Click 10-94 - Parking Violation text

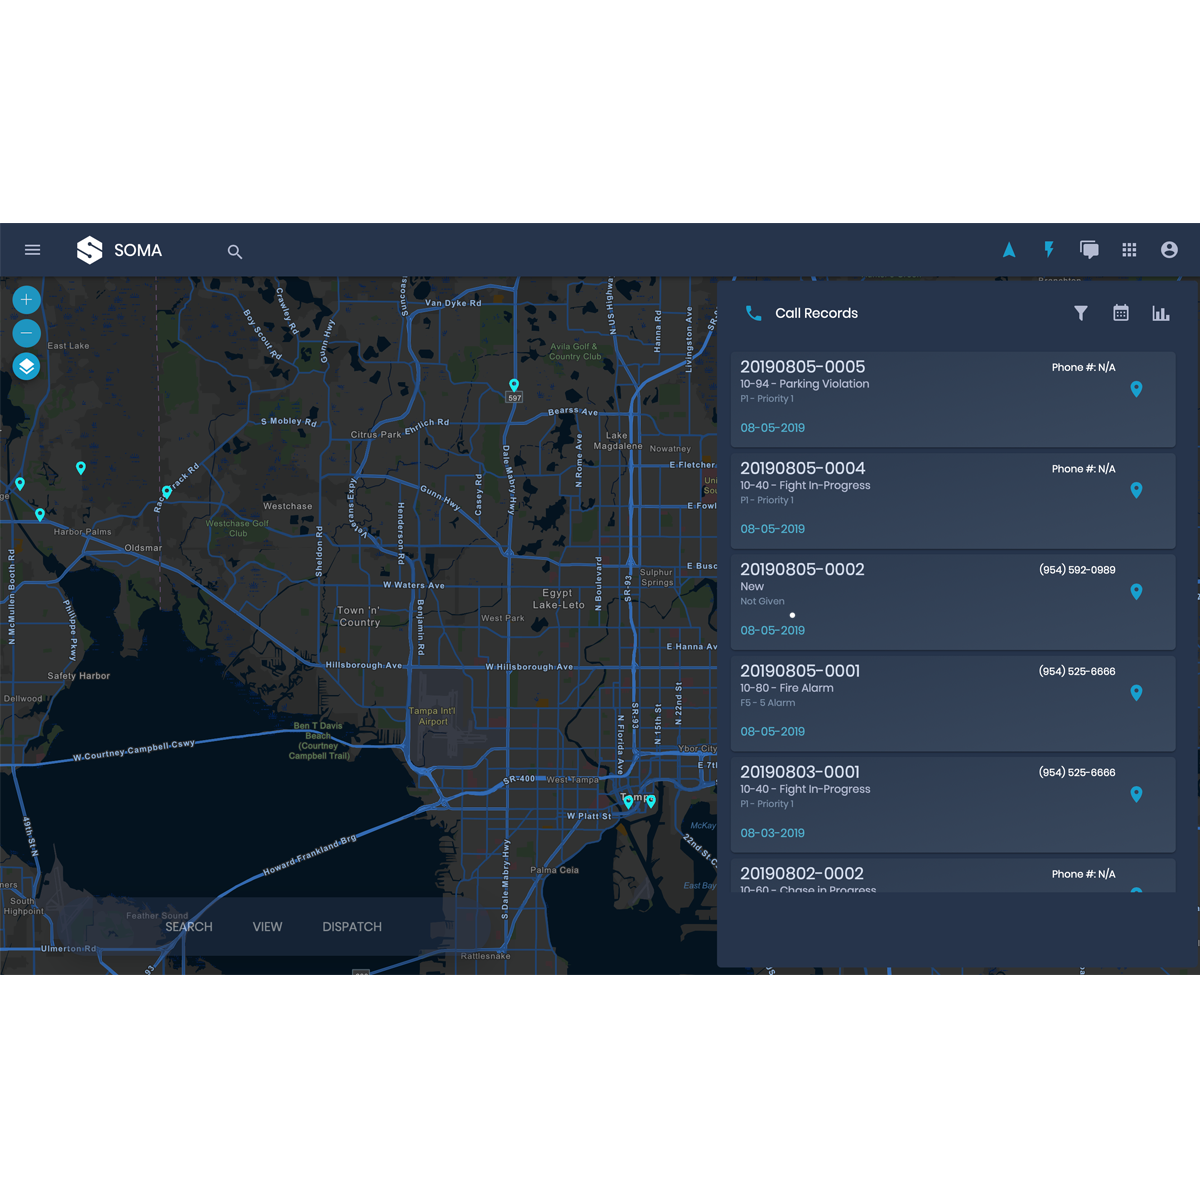804,384
